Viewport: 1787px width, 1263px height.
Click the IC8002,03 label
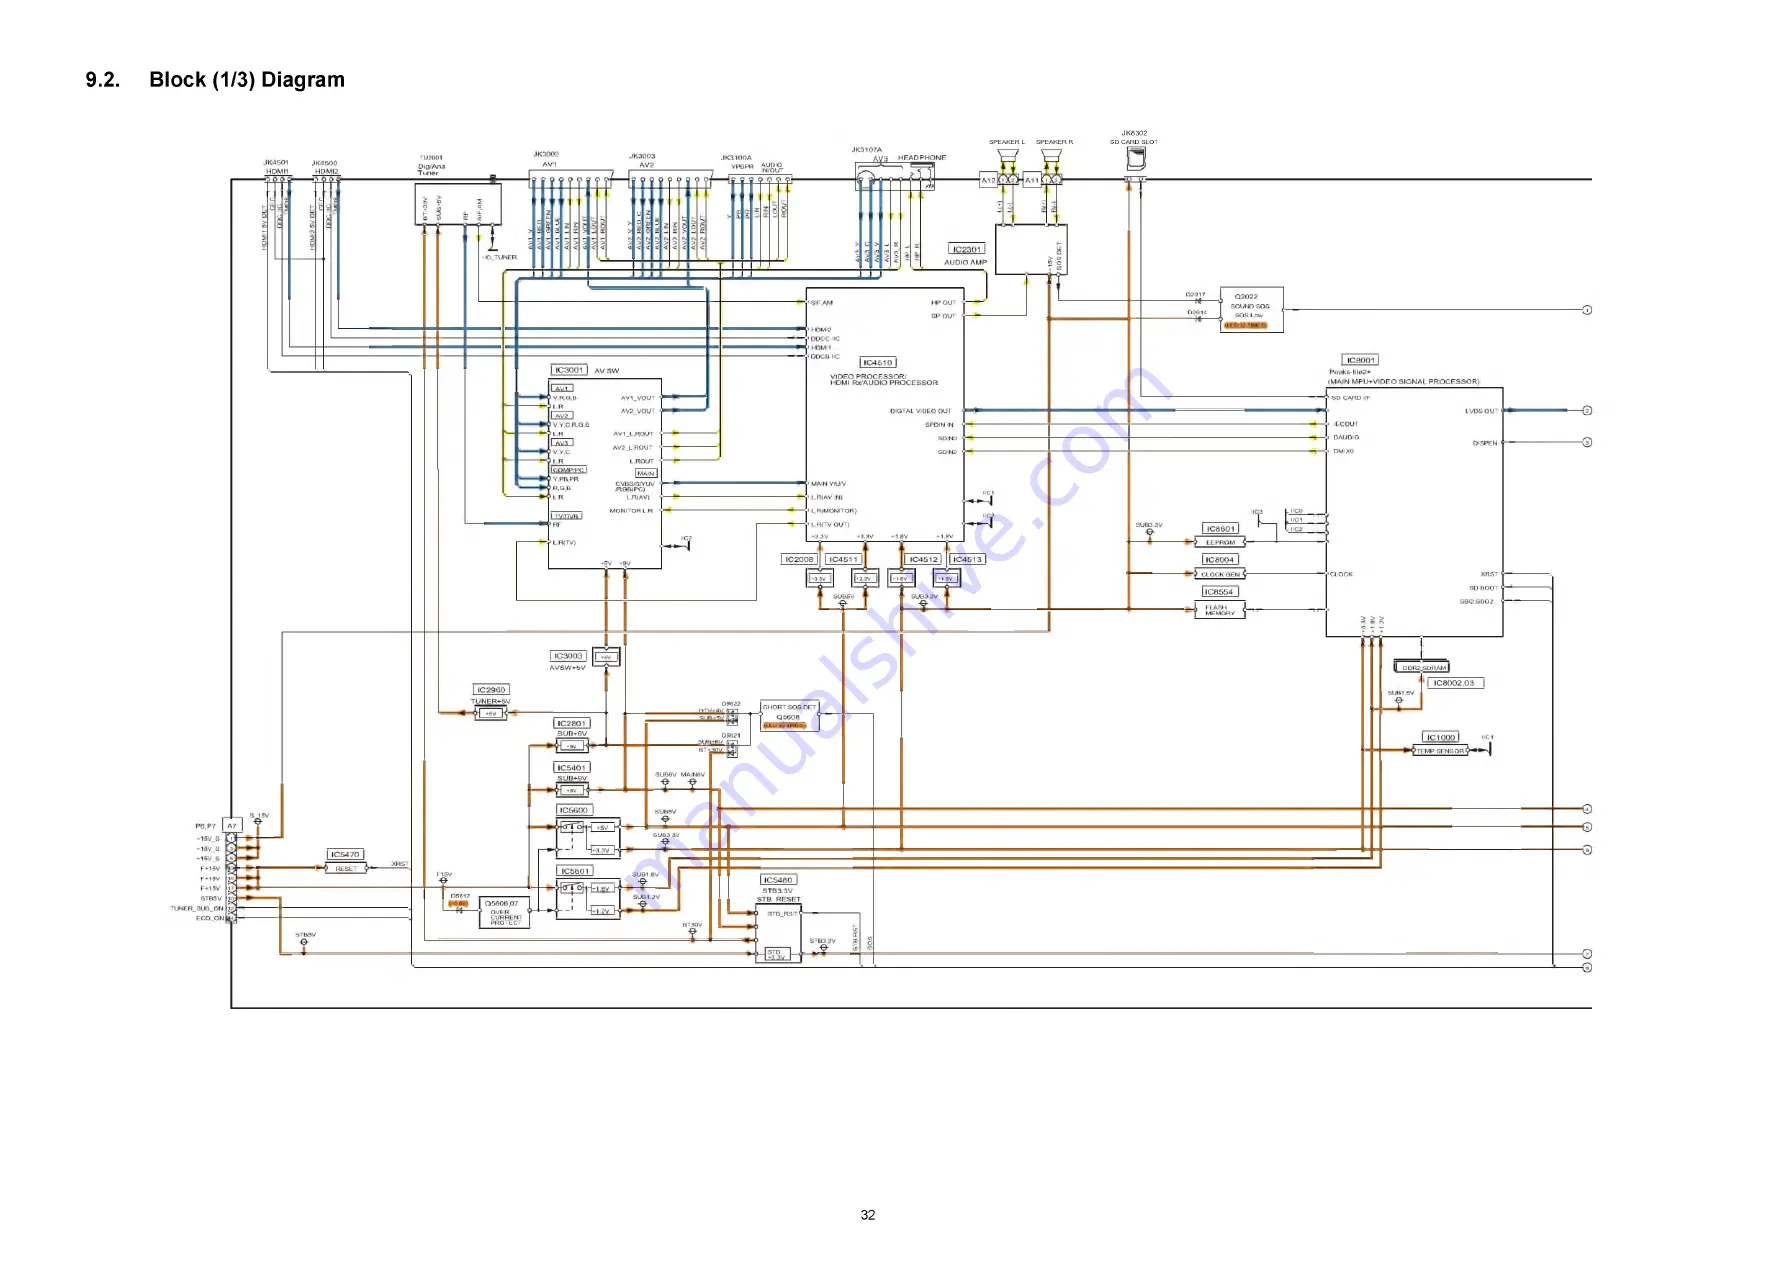coord(1455,683)
